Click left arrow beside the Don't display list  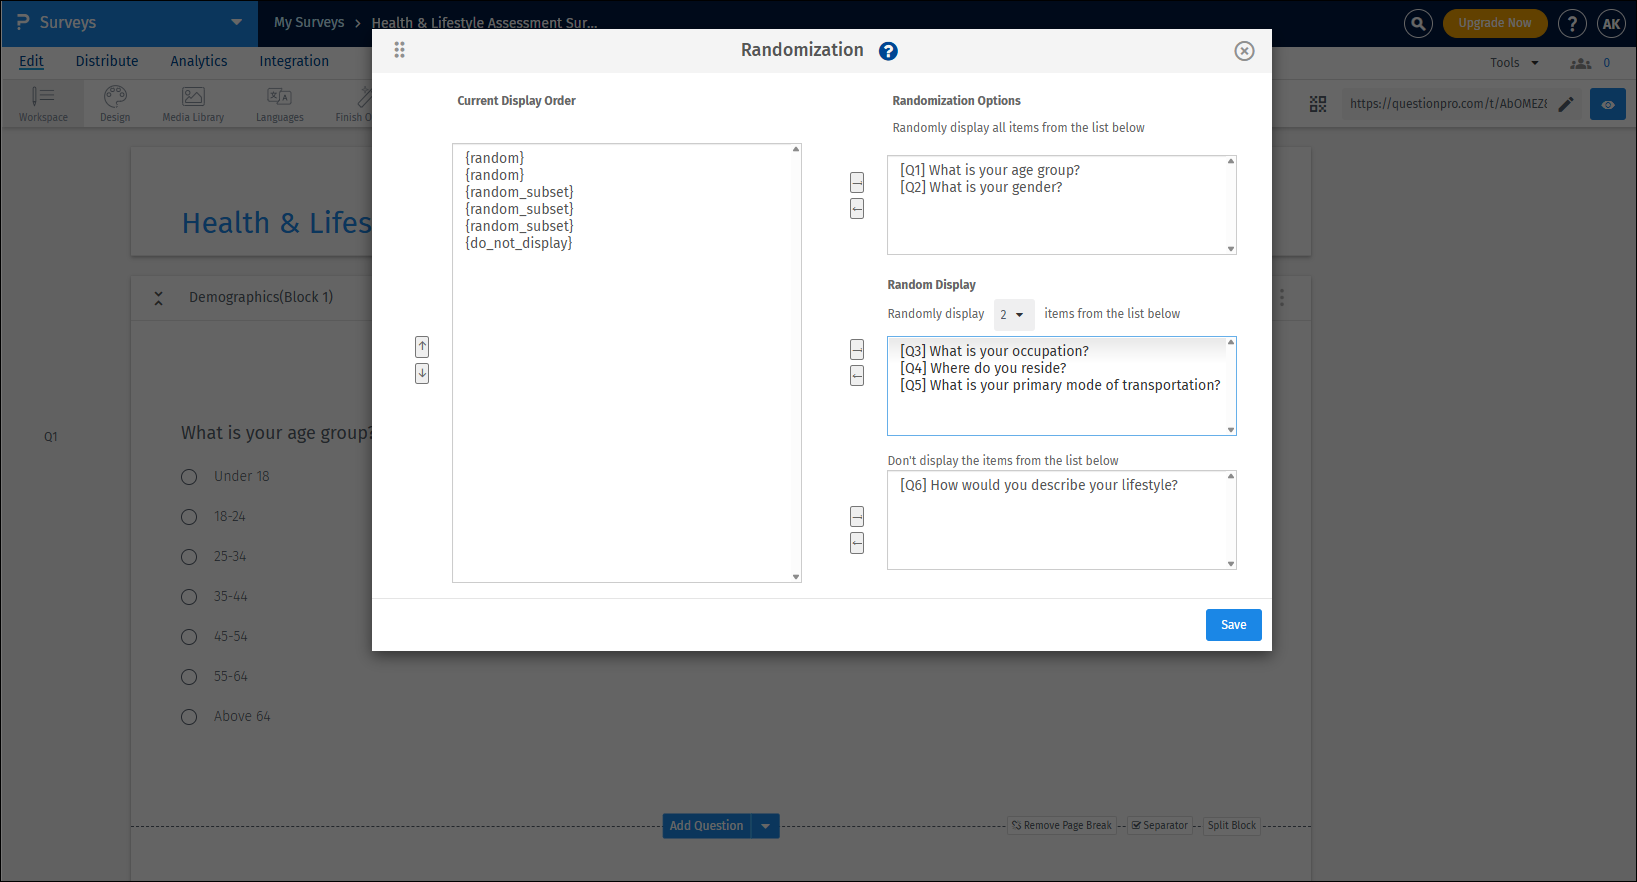coord(857,543)
